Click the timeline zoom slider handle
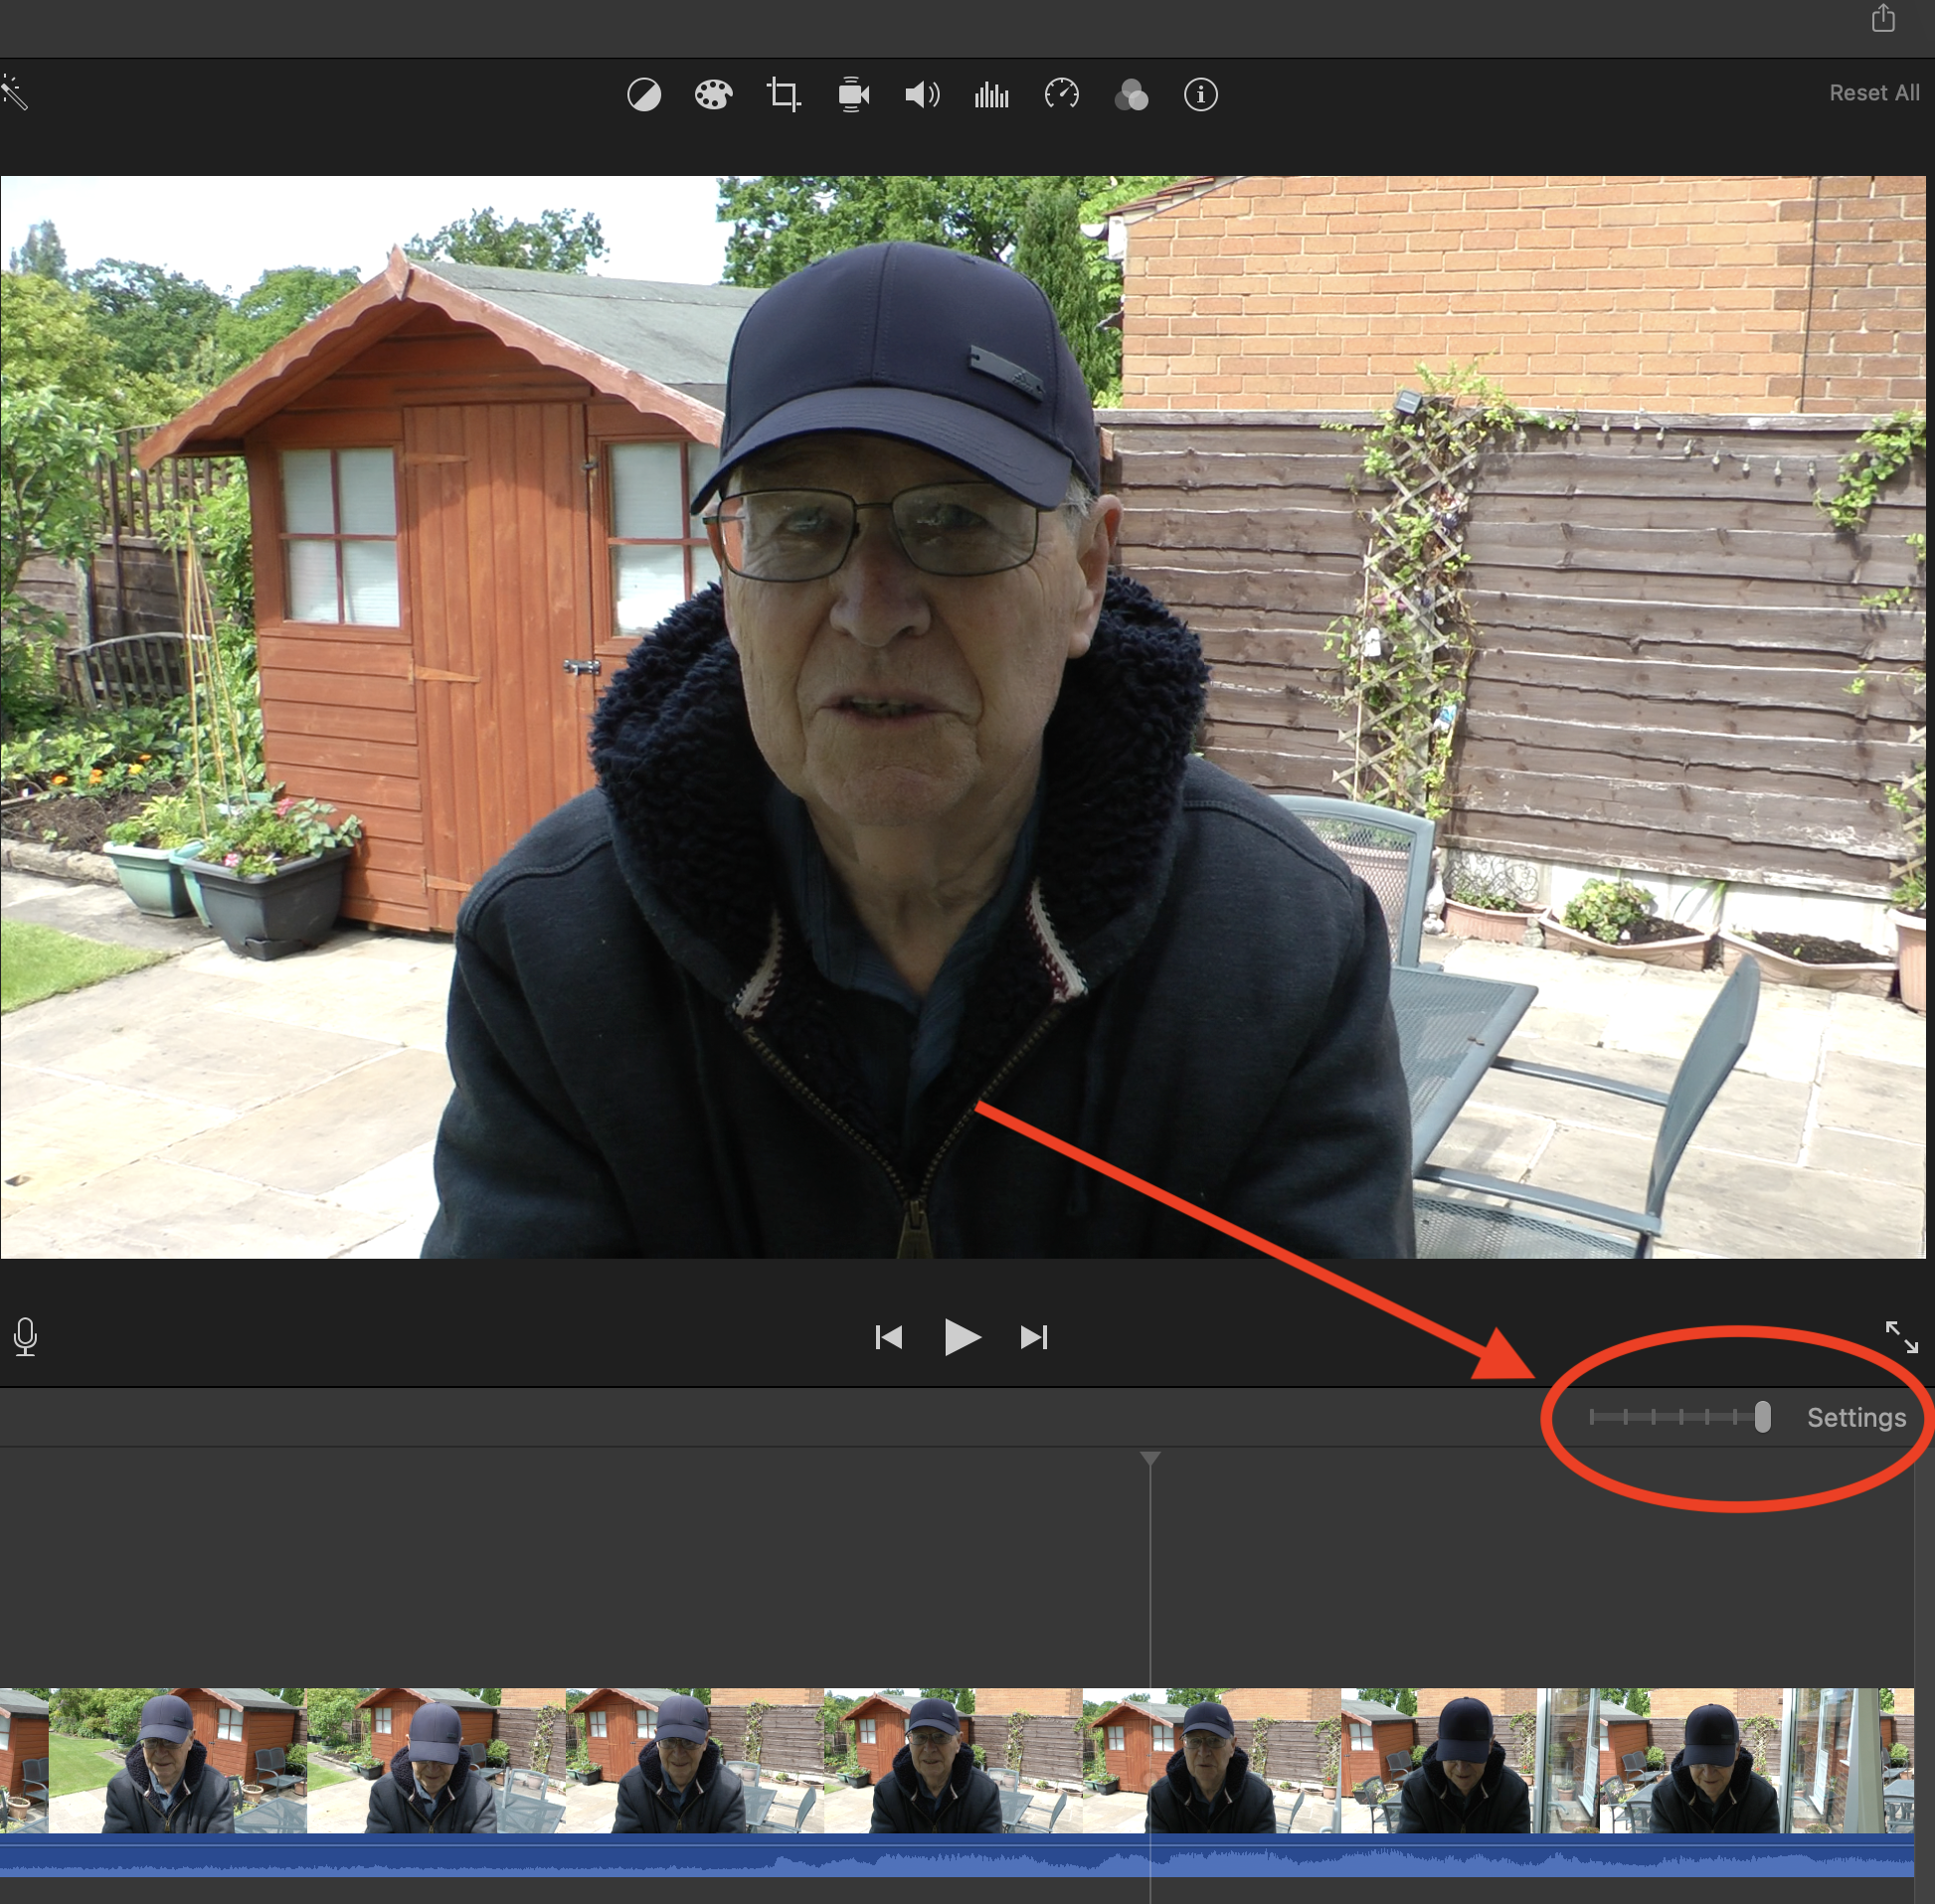1935x1904 pixels. point(1762,1417)
